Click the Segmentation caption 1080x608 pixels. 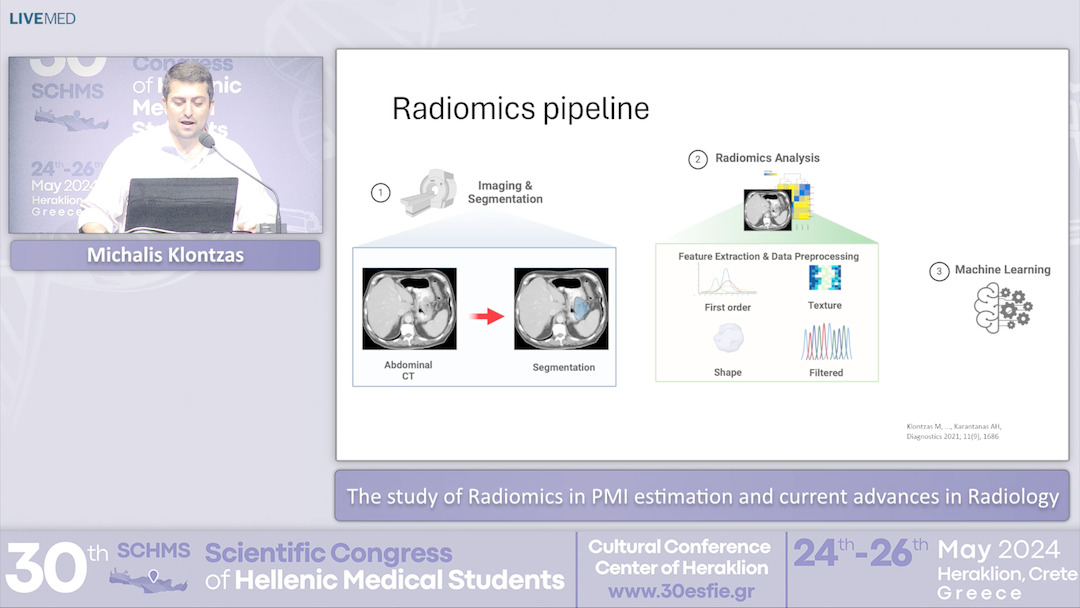click(x=563, y=368)
